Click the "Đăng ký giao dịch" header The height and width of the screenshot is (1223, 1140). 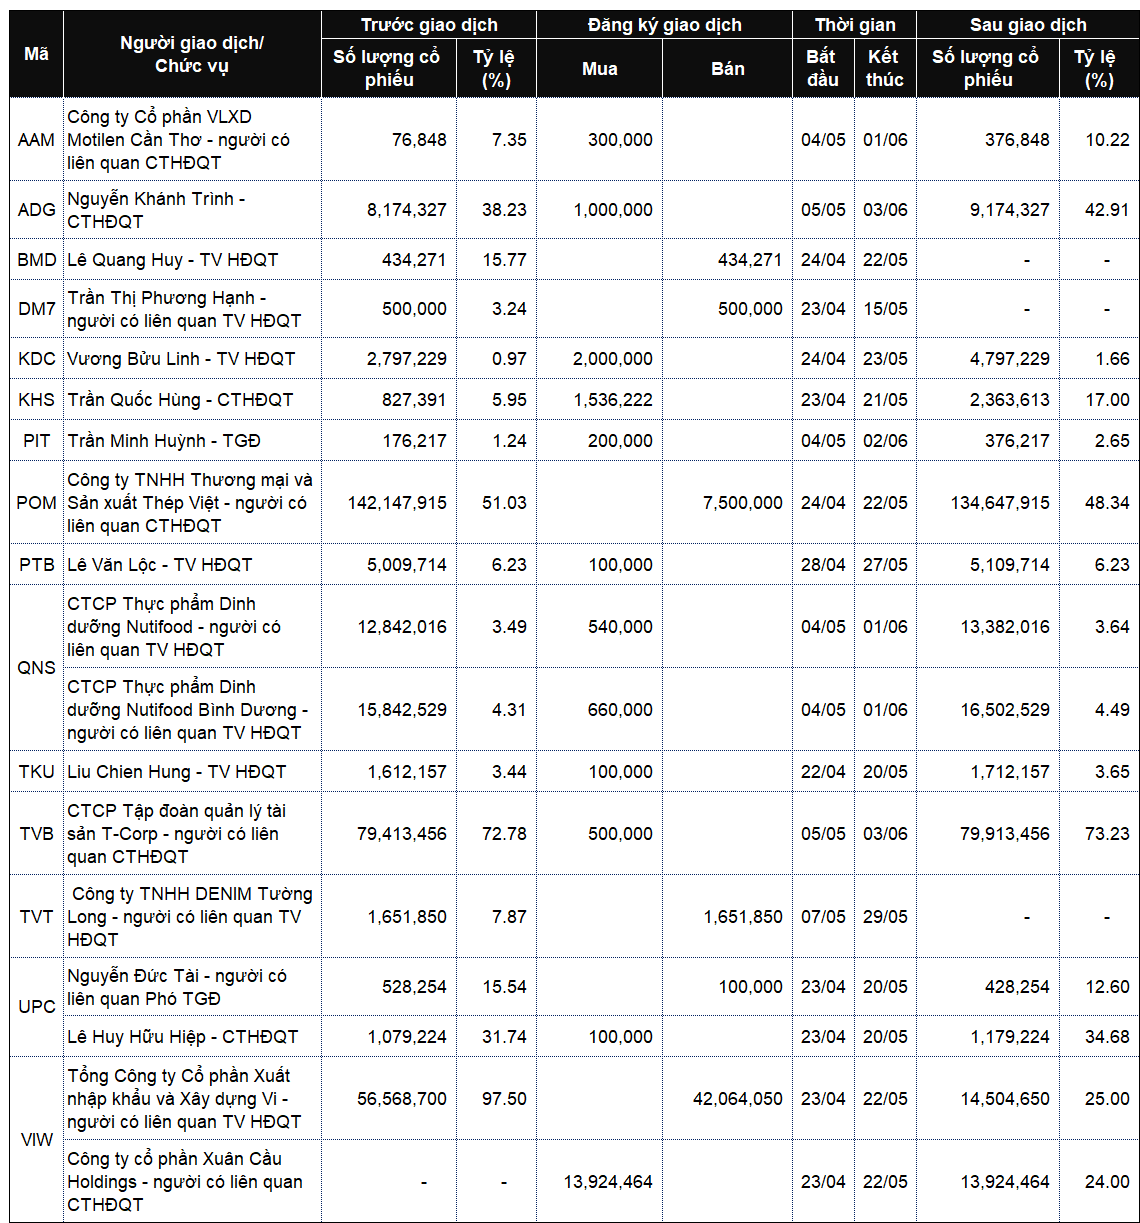pyautogui.click(x=664, y=25)
